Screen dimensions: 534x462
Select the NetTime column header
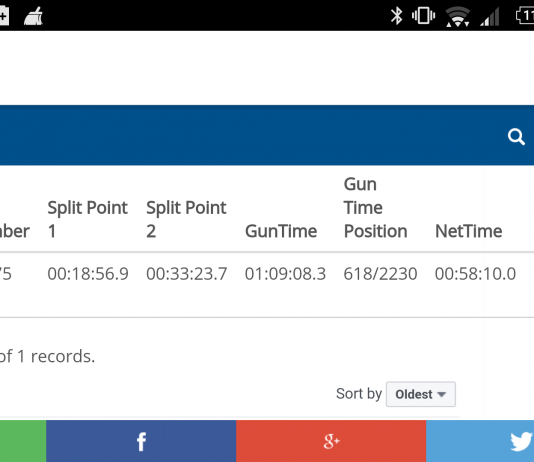pos(469,231)
